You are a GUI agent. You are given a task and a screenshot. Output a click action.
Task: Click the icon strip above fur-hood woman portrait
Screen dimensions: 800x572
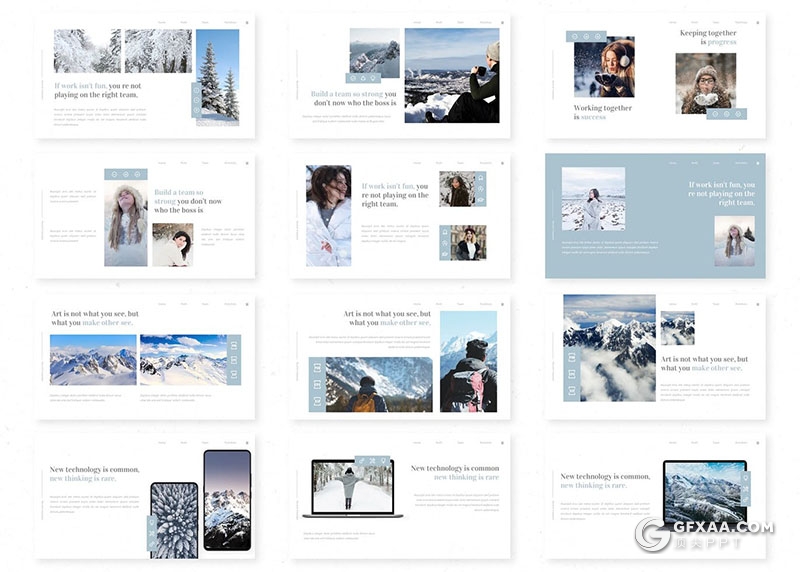pyautogui.click(x=126, y=174)
